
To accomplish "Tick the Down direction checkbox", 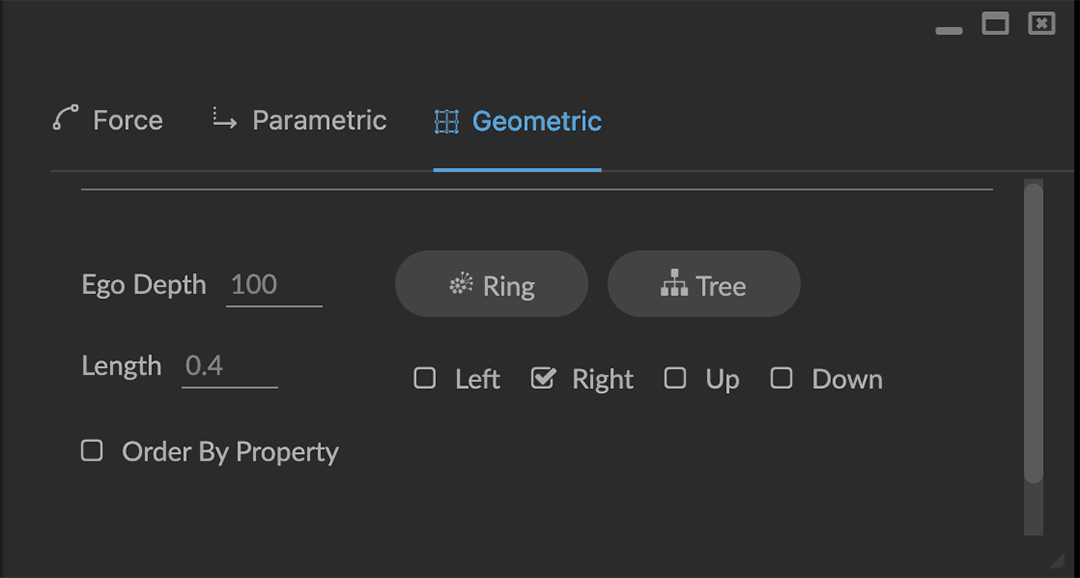I will pos(782,378).
